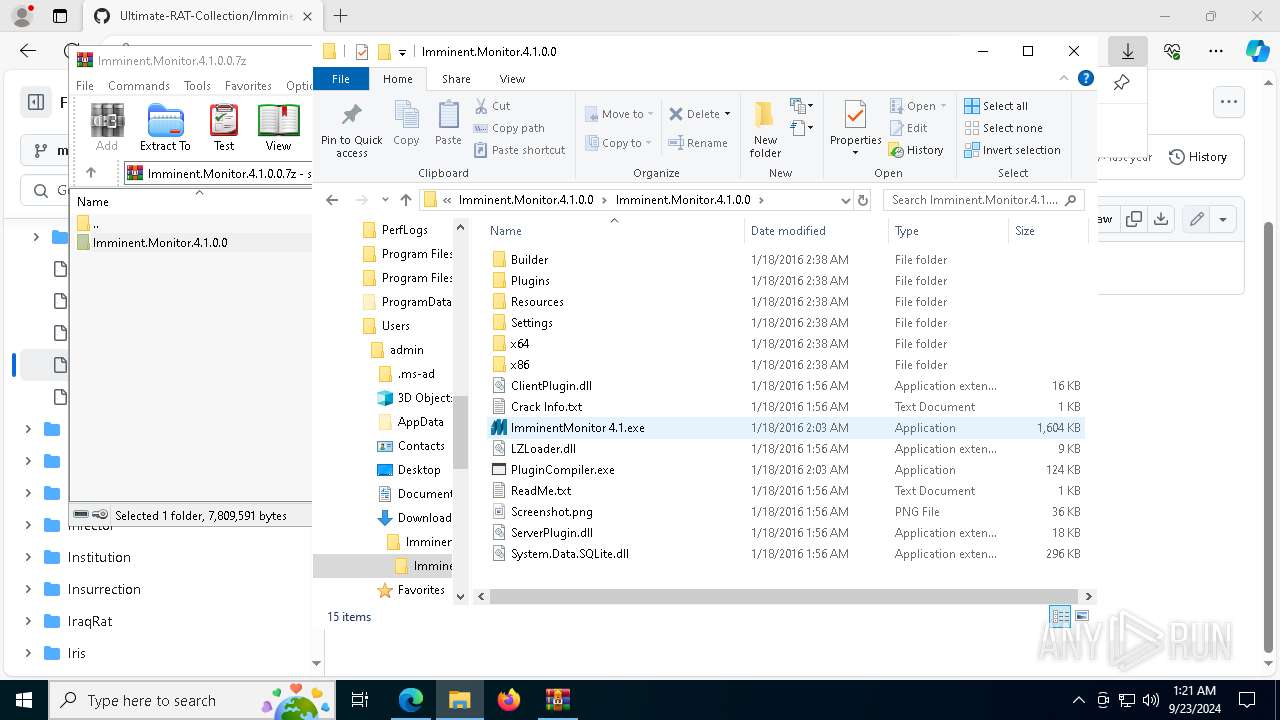The image size is (1280, 720).
Task: Expand IraqRat folder in GitHub tree
Action: [x=28, y=621]
